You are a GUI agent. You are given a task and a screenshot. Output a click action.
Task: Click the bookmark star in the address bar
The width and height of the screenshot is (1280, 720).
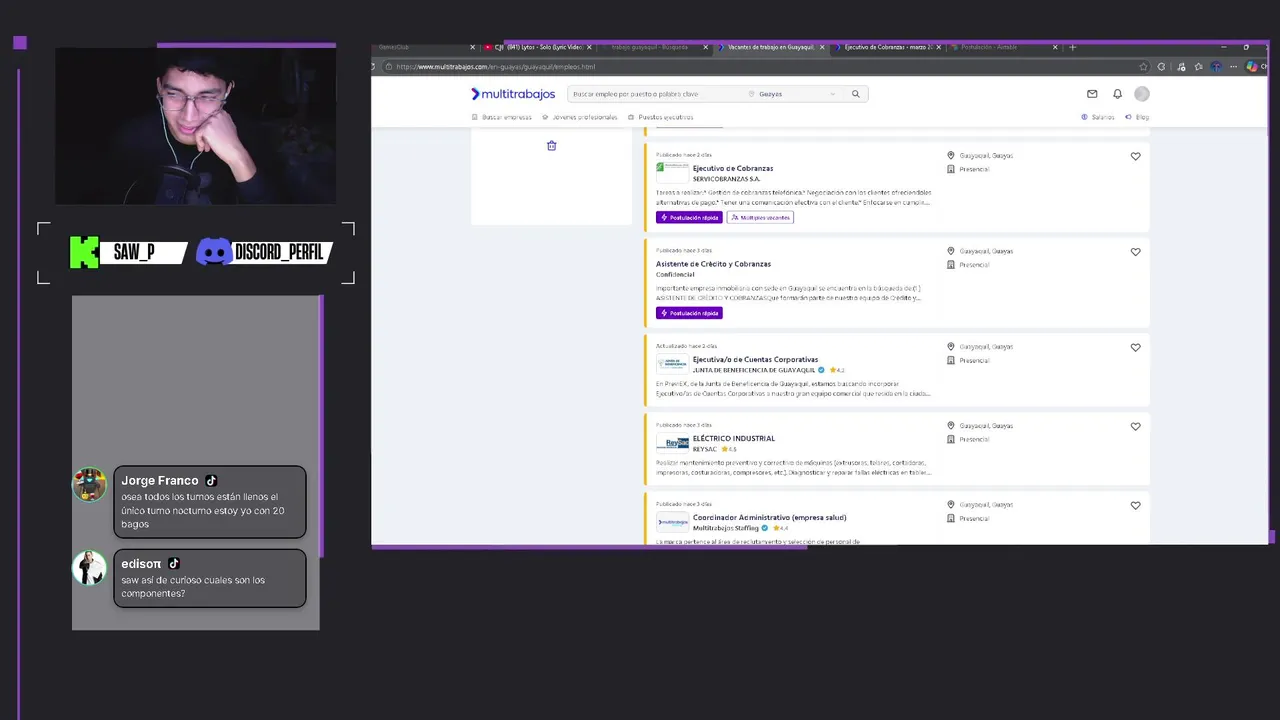coord(1143,67)
